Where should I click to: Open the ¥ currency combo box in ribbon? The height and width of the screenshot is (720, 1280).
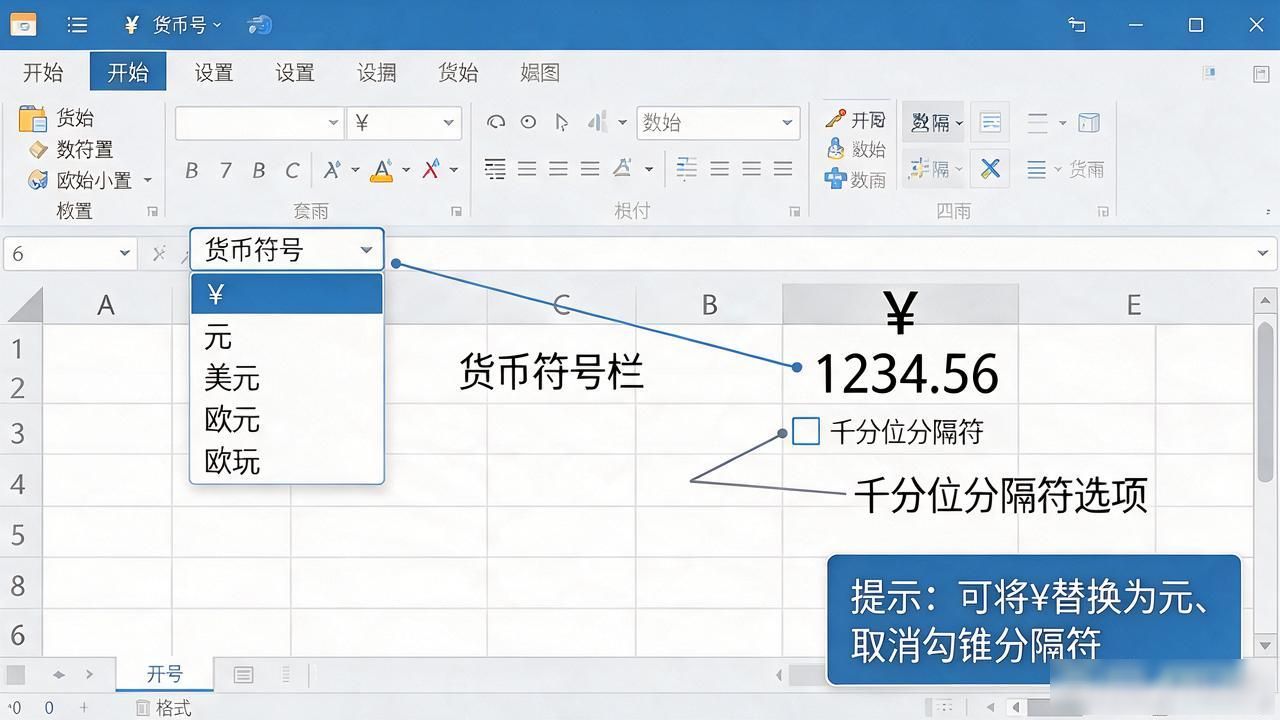404,122
